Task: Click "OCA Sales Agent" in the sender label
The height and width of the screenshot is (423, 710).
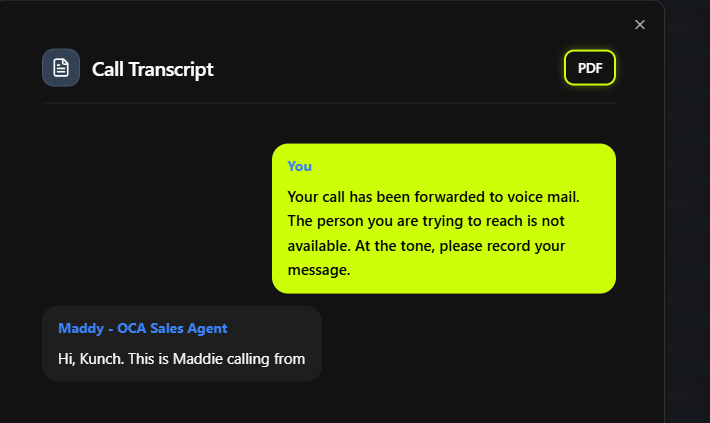Action: point(172,328)
